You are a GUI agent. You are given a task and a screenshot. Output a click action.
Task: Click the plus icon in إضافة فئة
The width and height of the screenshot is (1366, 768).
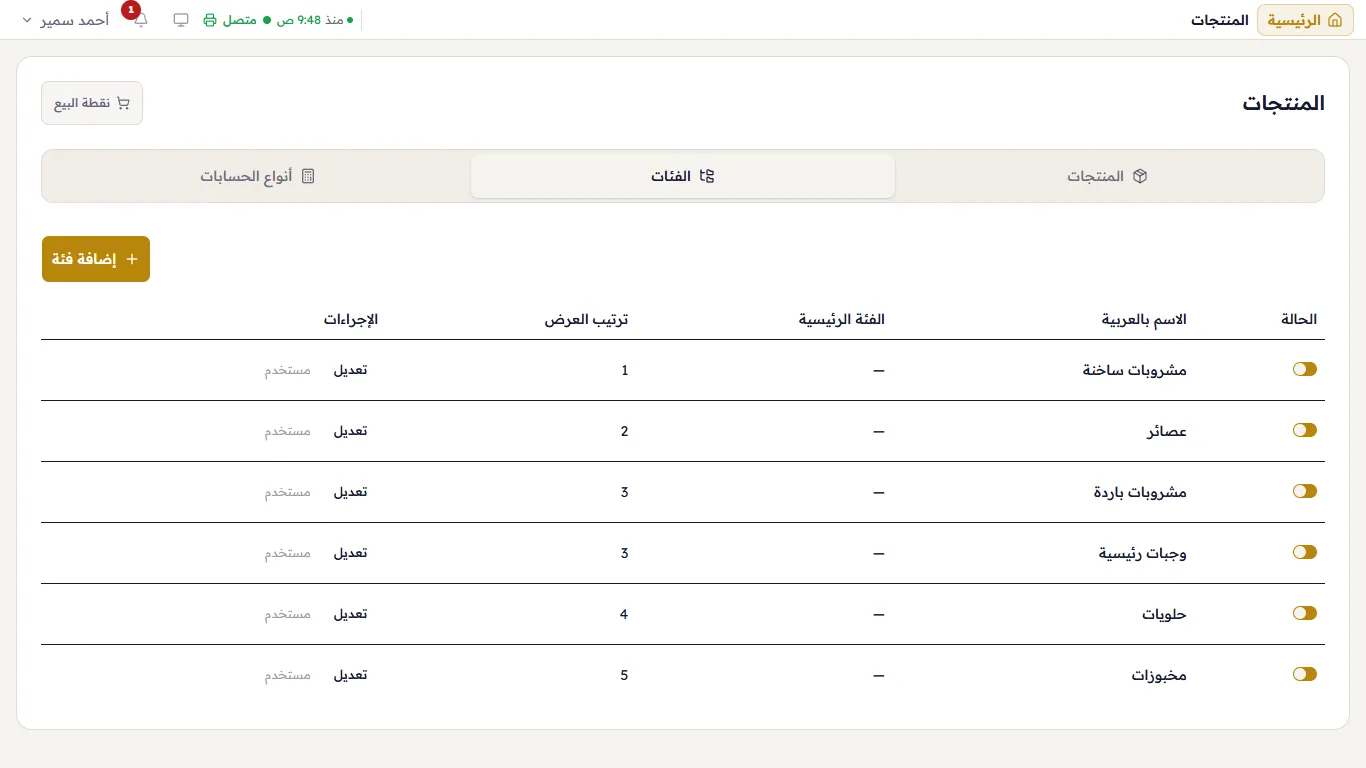131,259
